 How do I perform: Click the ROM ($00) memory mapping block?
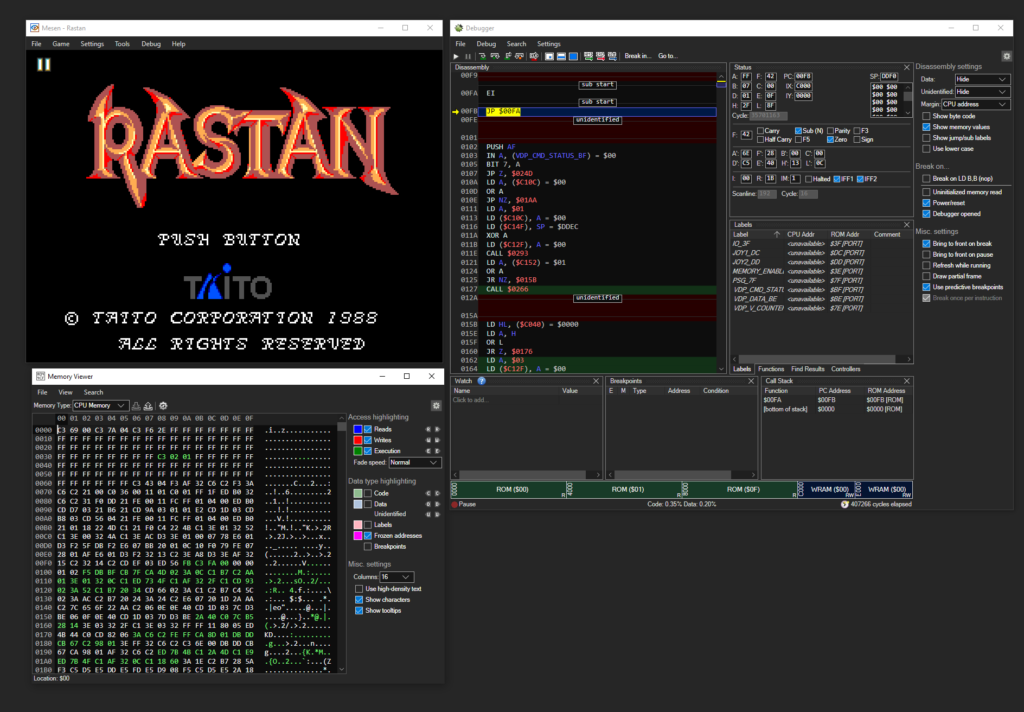click(511, 489)
